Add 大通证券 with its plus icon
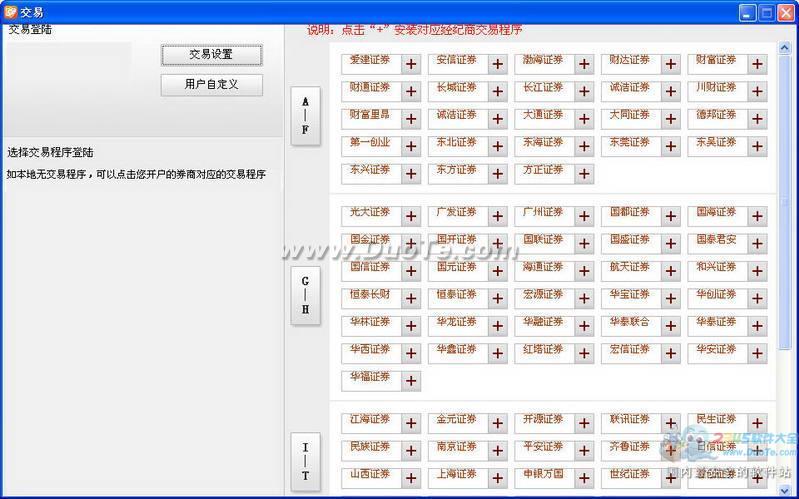Viewport: 799px width, 499px height. [x=584, y=119]
